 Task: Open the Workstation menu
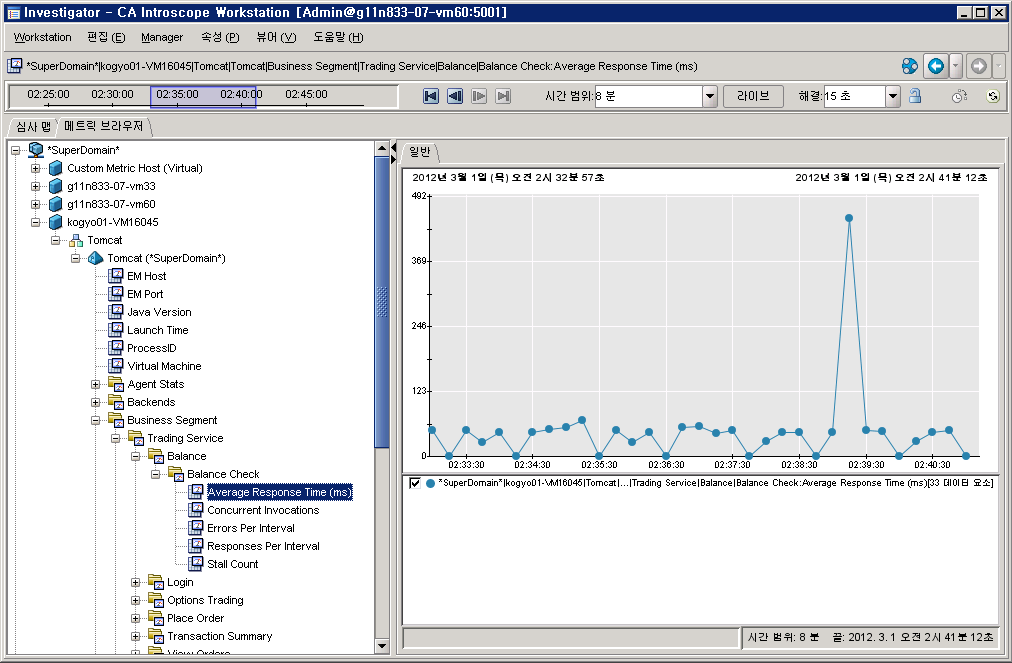tap(43, 37)
